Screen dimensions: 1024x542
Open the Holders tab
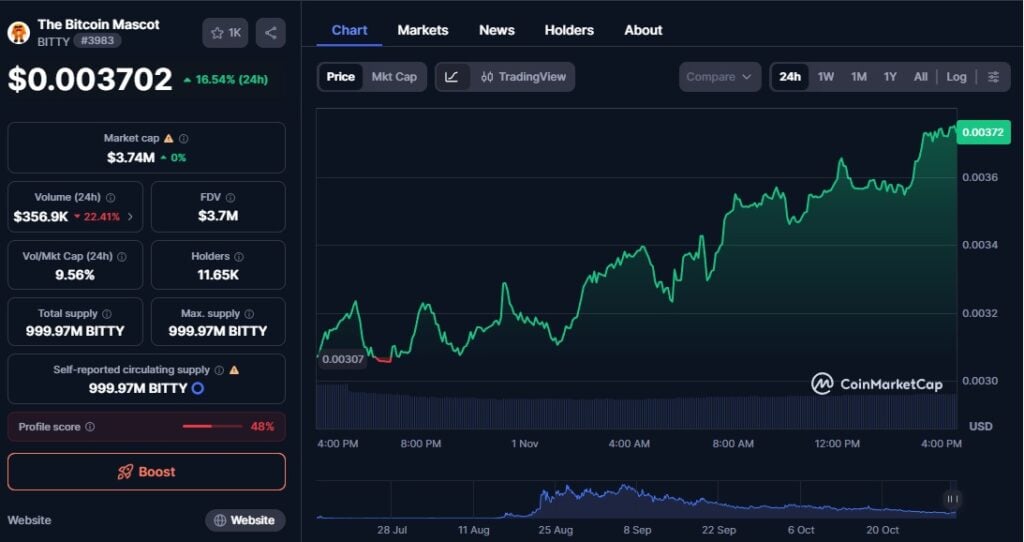click(x=569, y=30)
